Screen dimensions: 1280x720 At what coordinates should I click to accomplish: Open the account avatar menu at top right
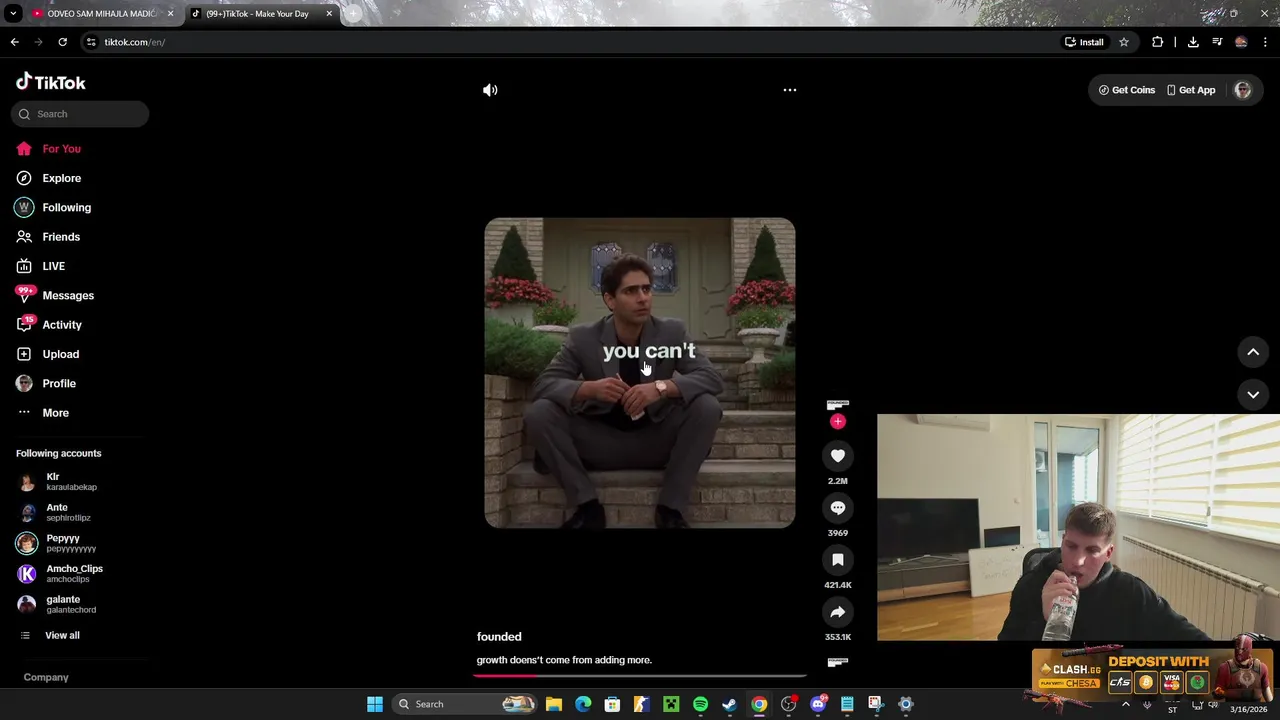(x=1243, y=90)
